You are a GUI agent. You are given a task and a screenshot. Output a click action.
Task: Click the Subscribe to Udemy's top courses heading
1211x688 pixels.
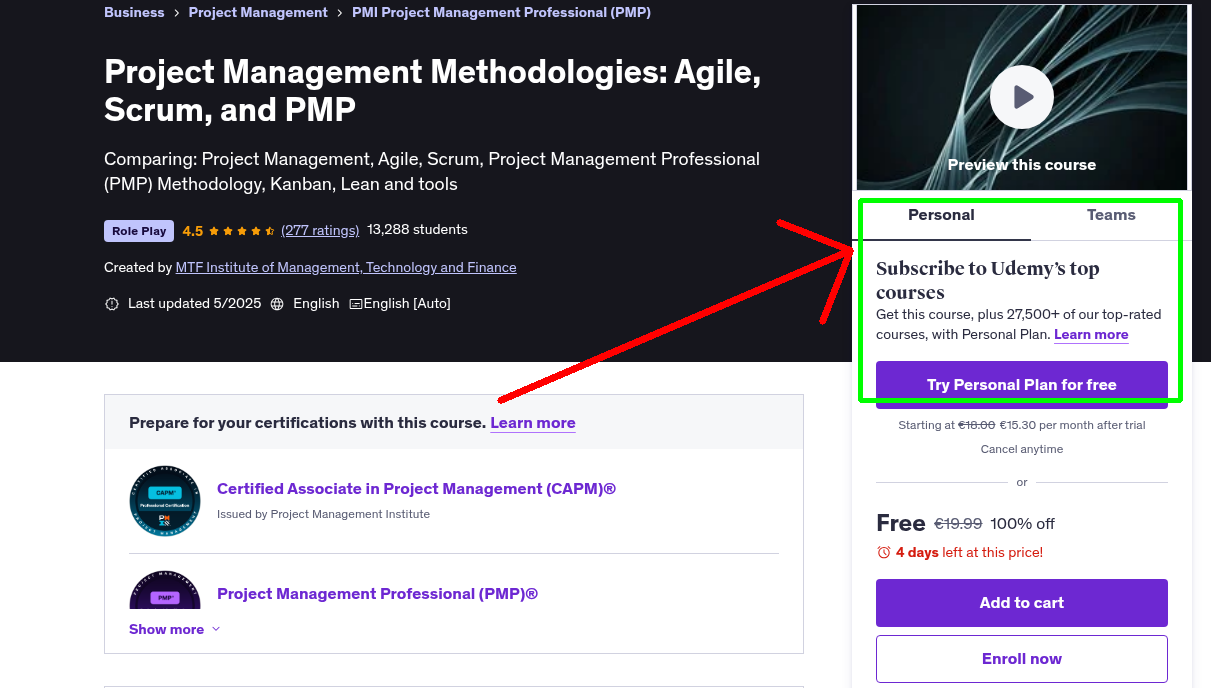[988, 280]
